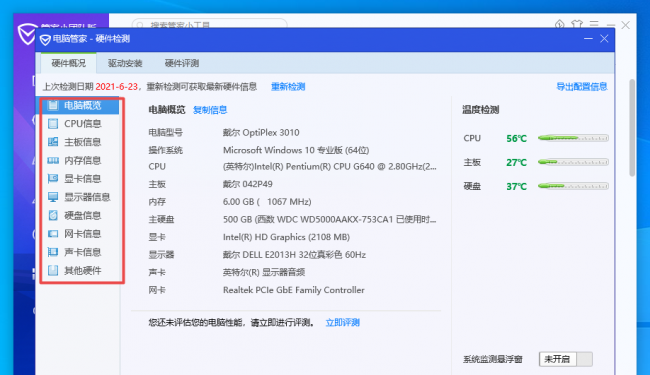Screen dimensions: 650x375
Task: Click the 显示器信息 monitor icon
Action: coord(53,197)
